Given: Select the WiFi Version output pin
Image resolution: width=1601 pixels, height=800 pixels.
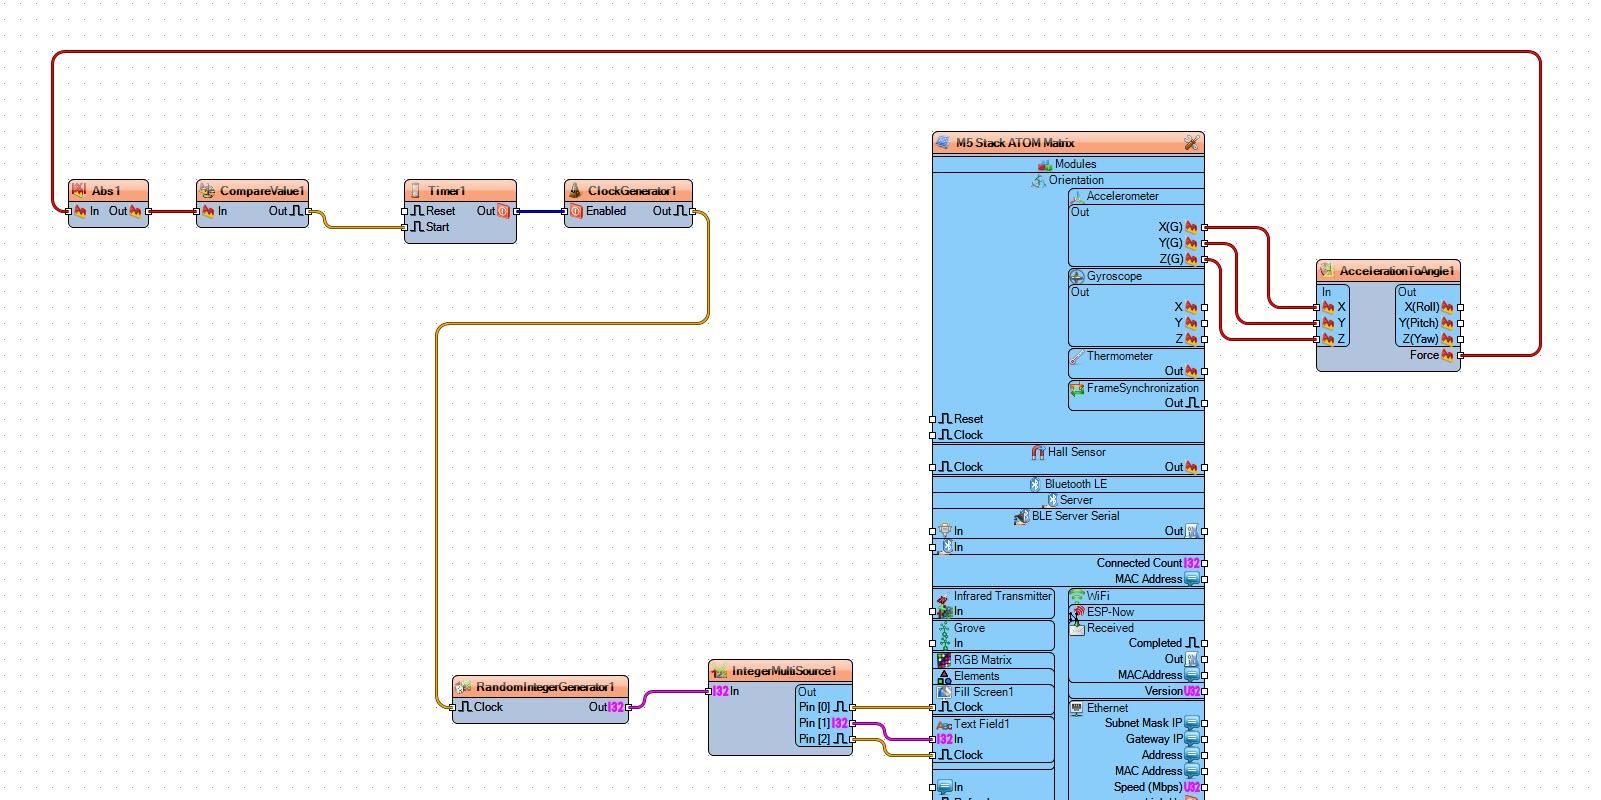Looking at the screenshot, I should click(1205, 691).
